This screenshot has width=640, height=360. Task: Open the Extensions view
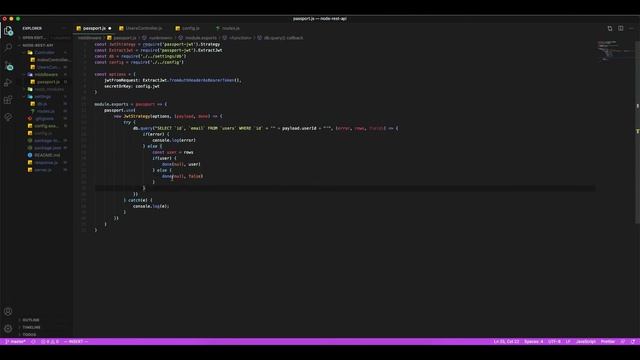tap(8, 100)
